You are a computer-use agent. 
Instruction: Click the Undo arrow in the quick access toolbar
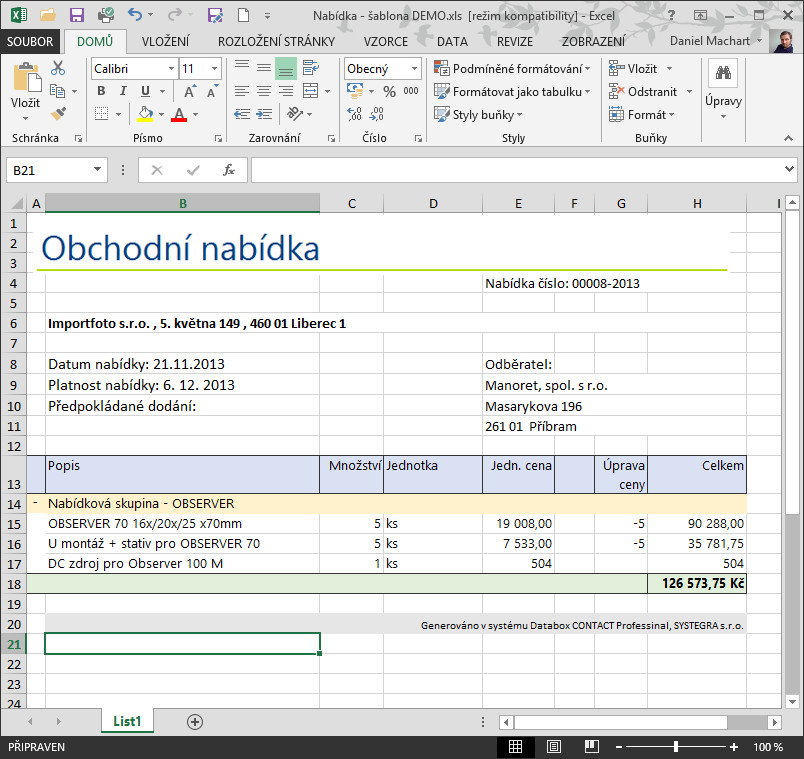coord(135,15)
